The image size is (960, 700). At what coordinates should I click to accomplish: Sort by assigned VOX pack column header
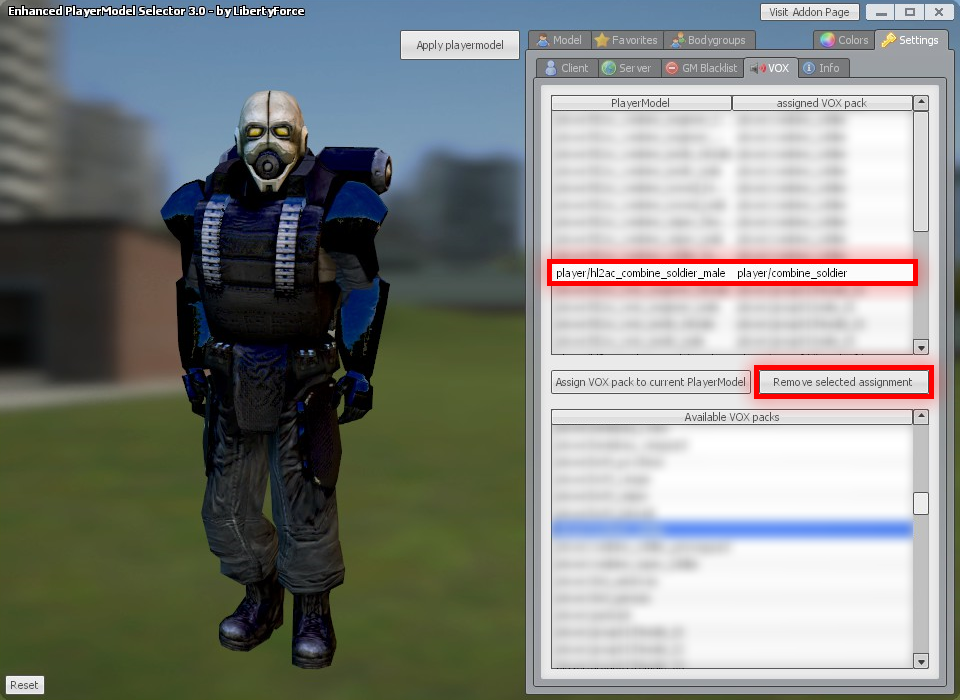[822, 103]
